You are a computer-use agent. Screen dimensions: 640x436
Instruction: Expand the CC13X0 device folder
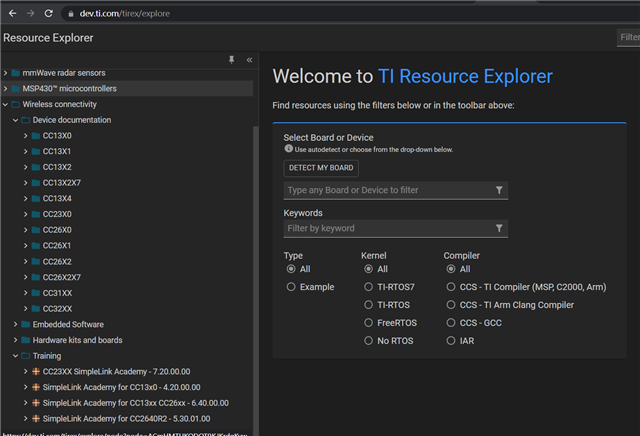click(25, 136)
